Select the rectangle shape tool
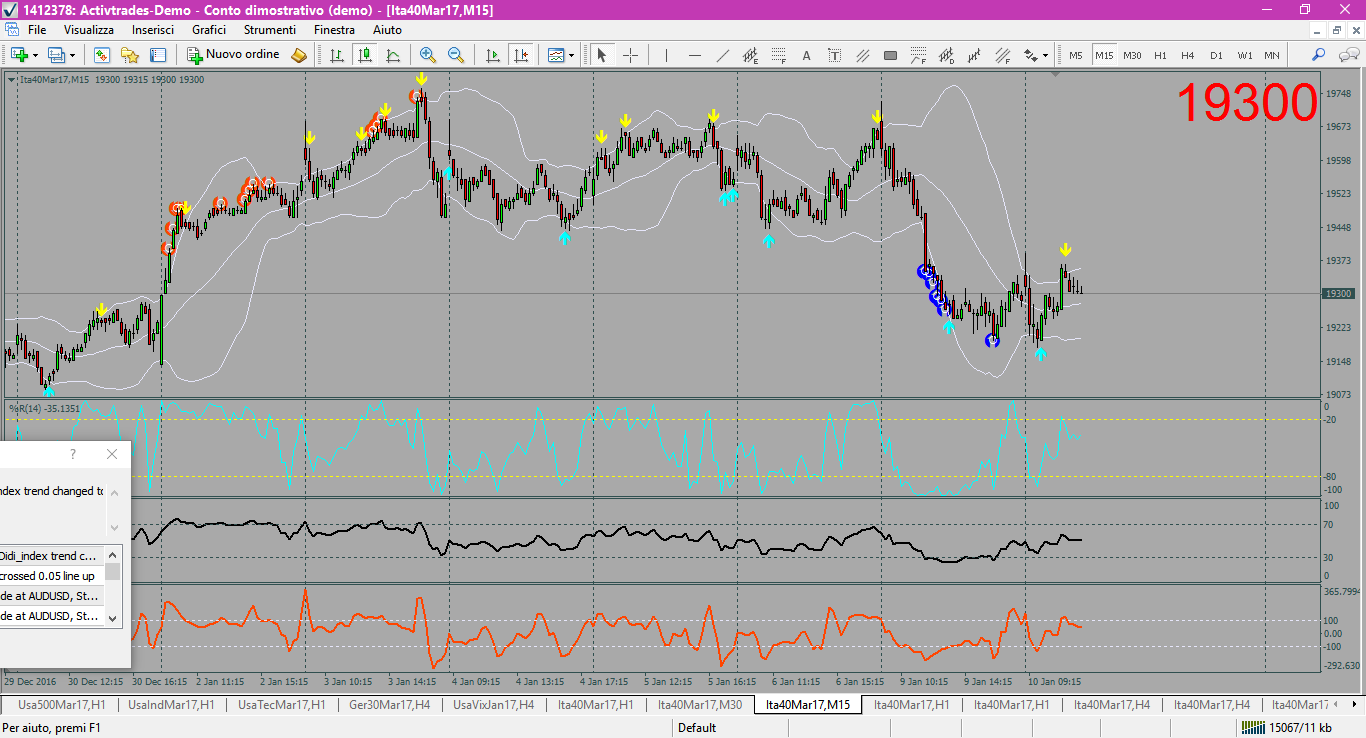This screenshot has width=1366, height=738. point(891,55)
